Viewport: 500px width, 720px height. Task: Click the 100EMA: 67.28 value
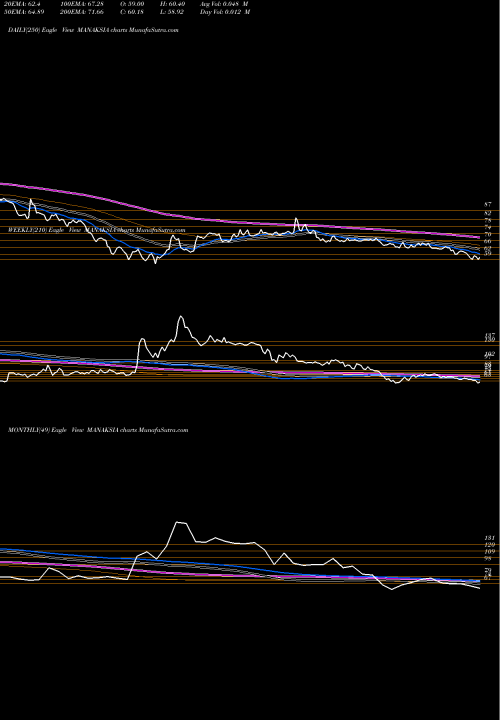click(x=80, y=4)
